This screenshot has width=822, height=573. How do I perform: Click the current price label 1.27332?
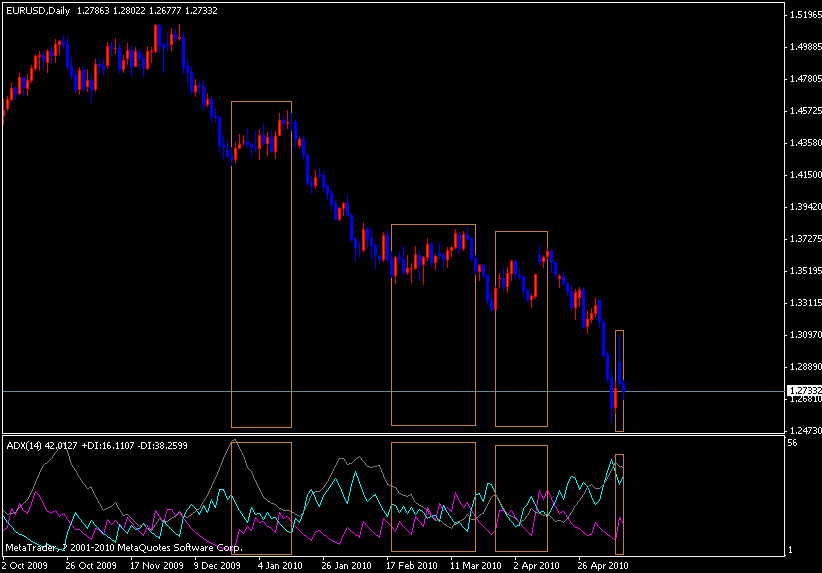(x=805, y=391)
